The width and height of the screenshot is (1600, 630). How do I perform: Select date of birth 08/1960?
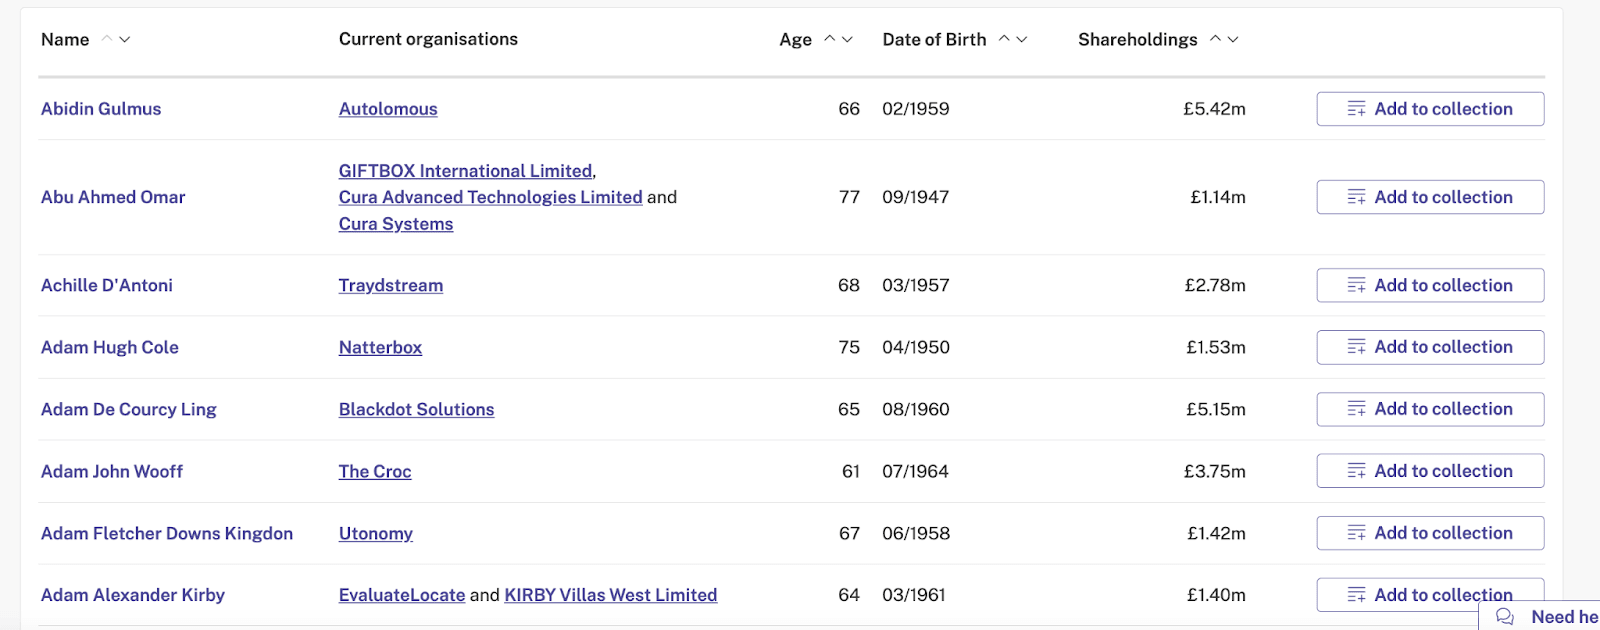click(916, 409)
